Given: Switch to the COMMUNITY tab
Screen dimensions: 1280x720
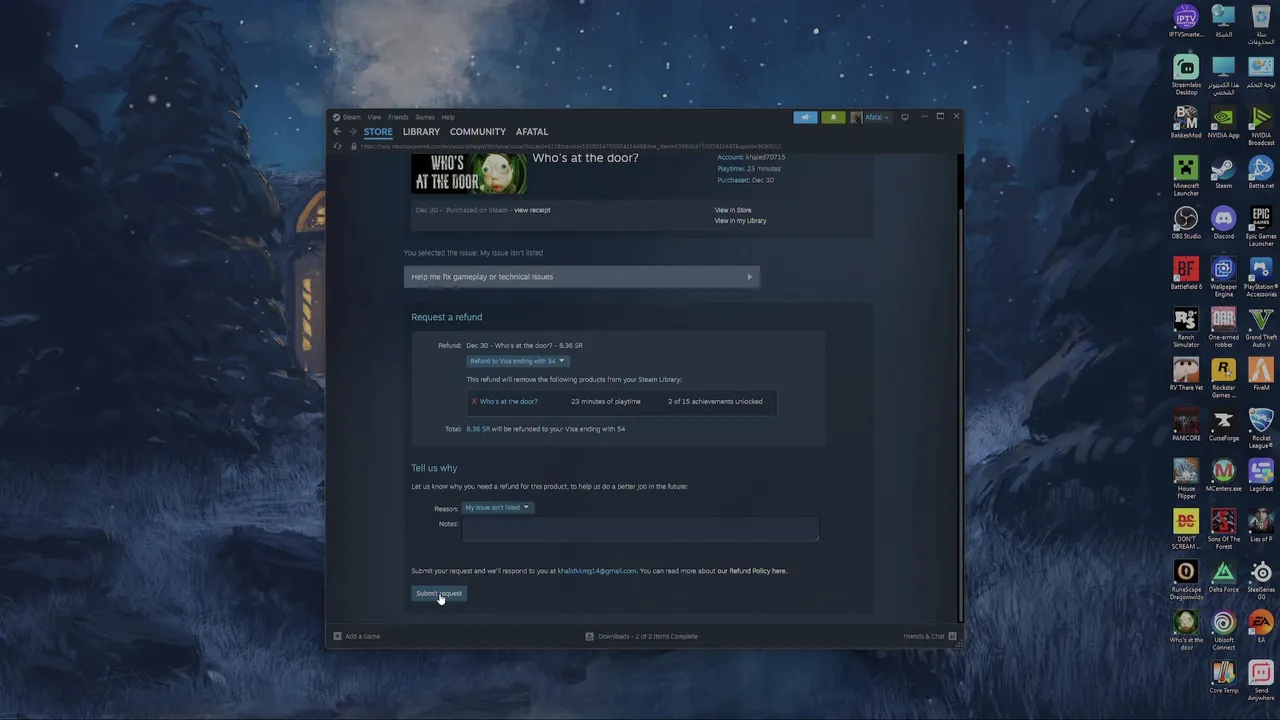Looking at the screenshot, I should coord(478,132).
